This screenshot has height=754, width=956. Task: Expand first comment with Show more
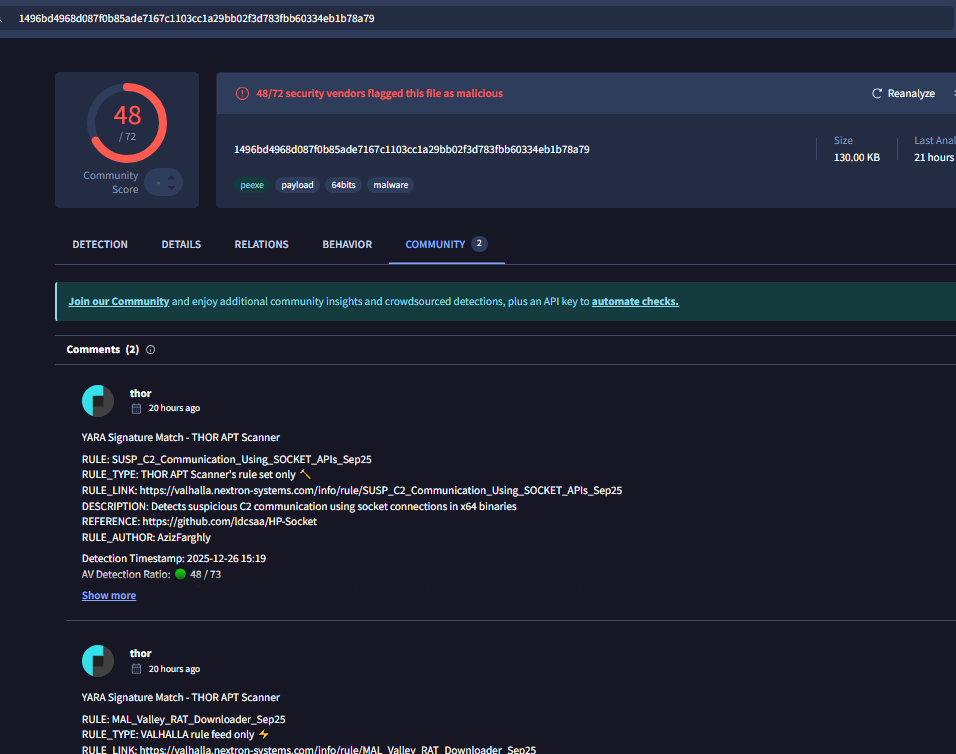[109, 596]
